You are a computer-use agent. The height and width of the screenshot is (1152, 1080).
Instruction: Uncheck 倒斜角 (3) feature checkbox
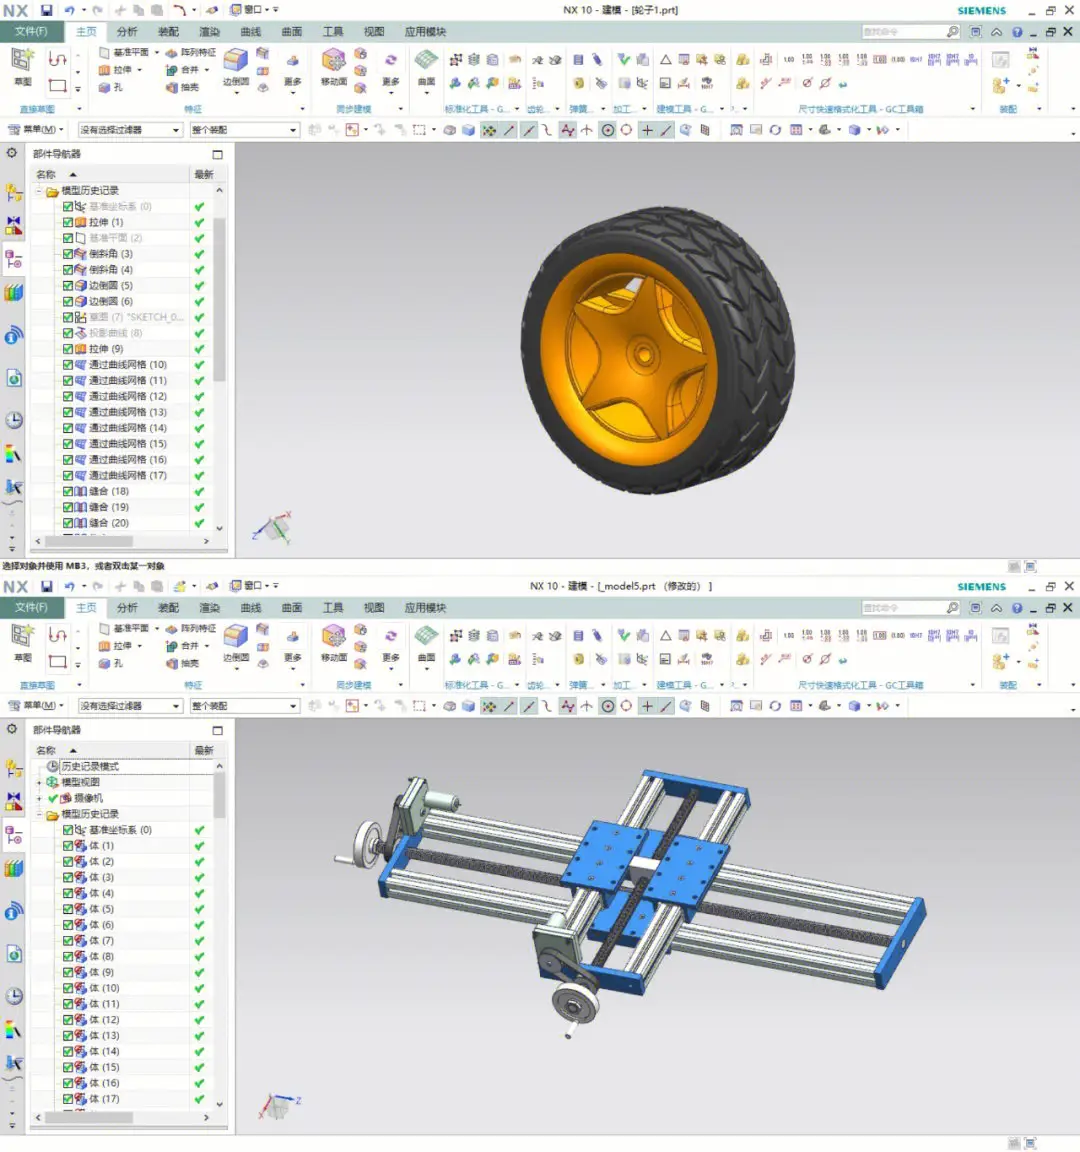(x=68, y=253)
